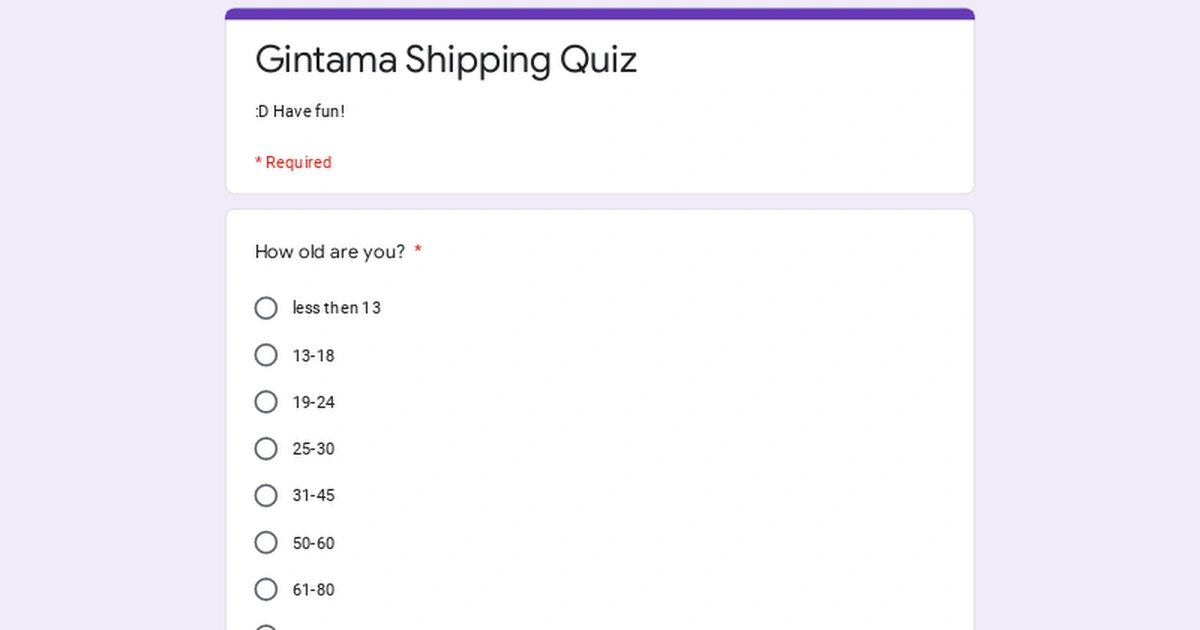Click the ':D Have fun!' description text

299,111
